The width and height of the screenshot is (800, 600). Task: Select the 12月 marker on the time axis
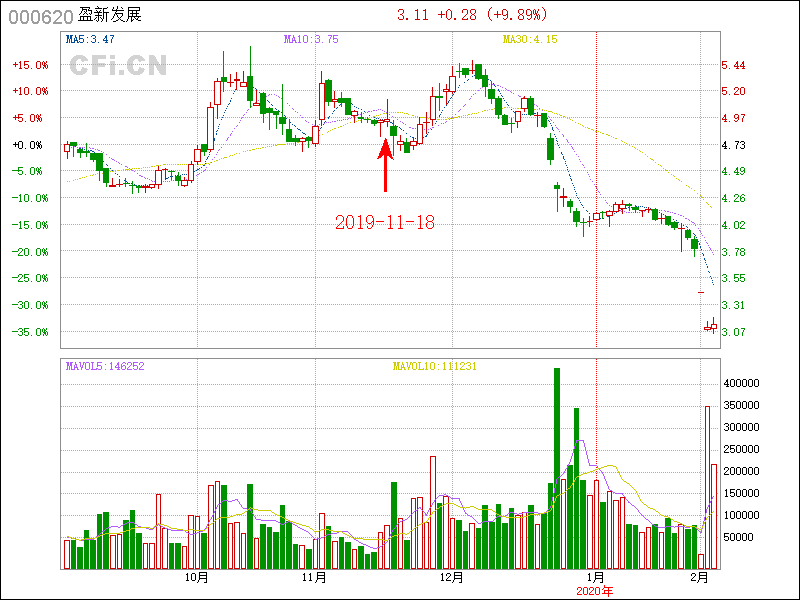pos(451,577)
